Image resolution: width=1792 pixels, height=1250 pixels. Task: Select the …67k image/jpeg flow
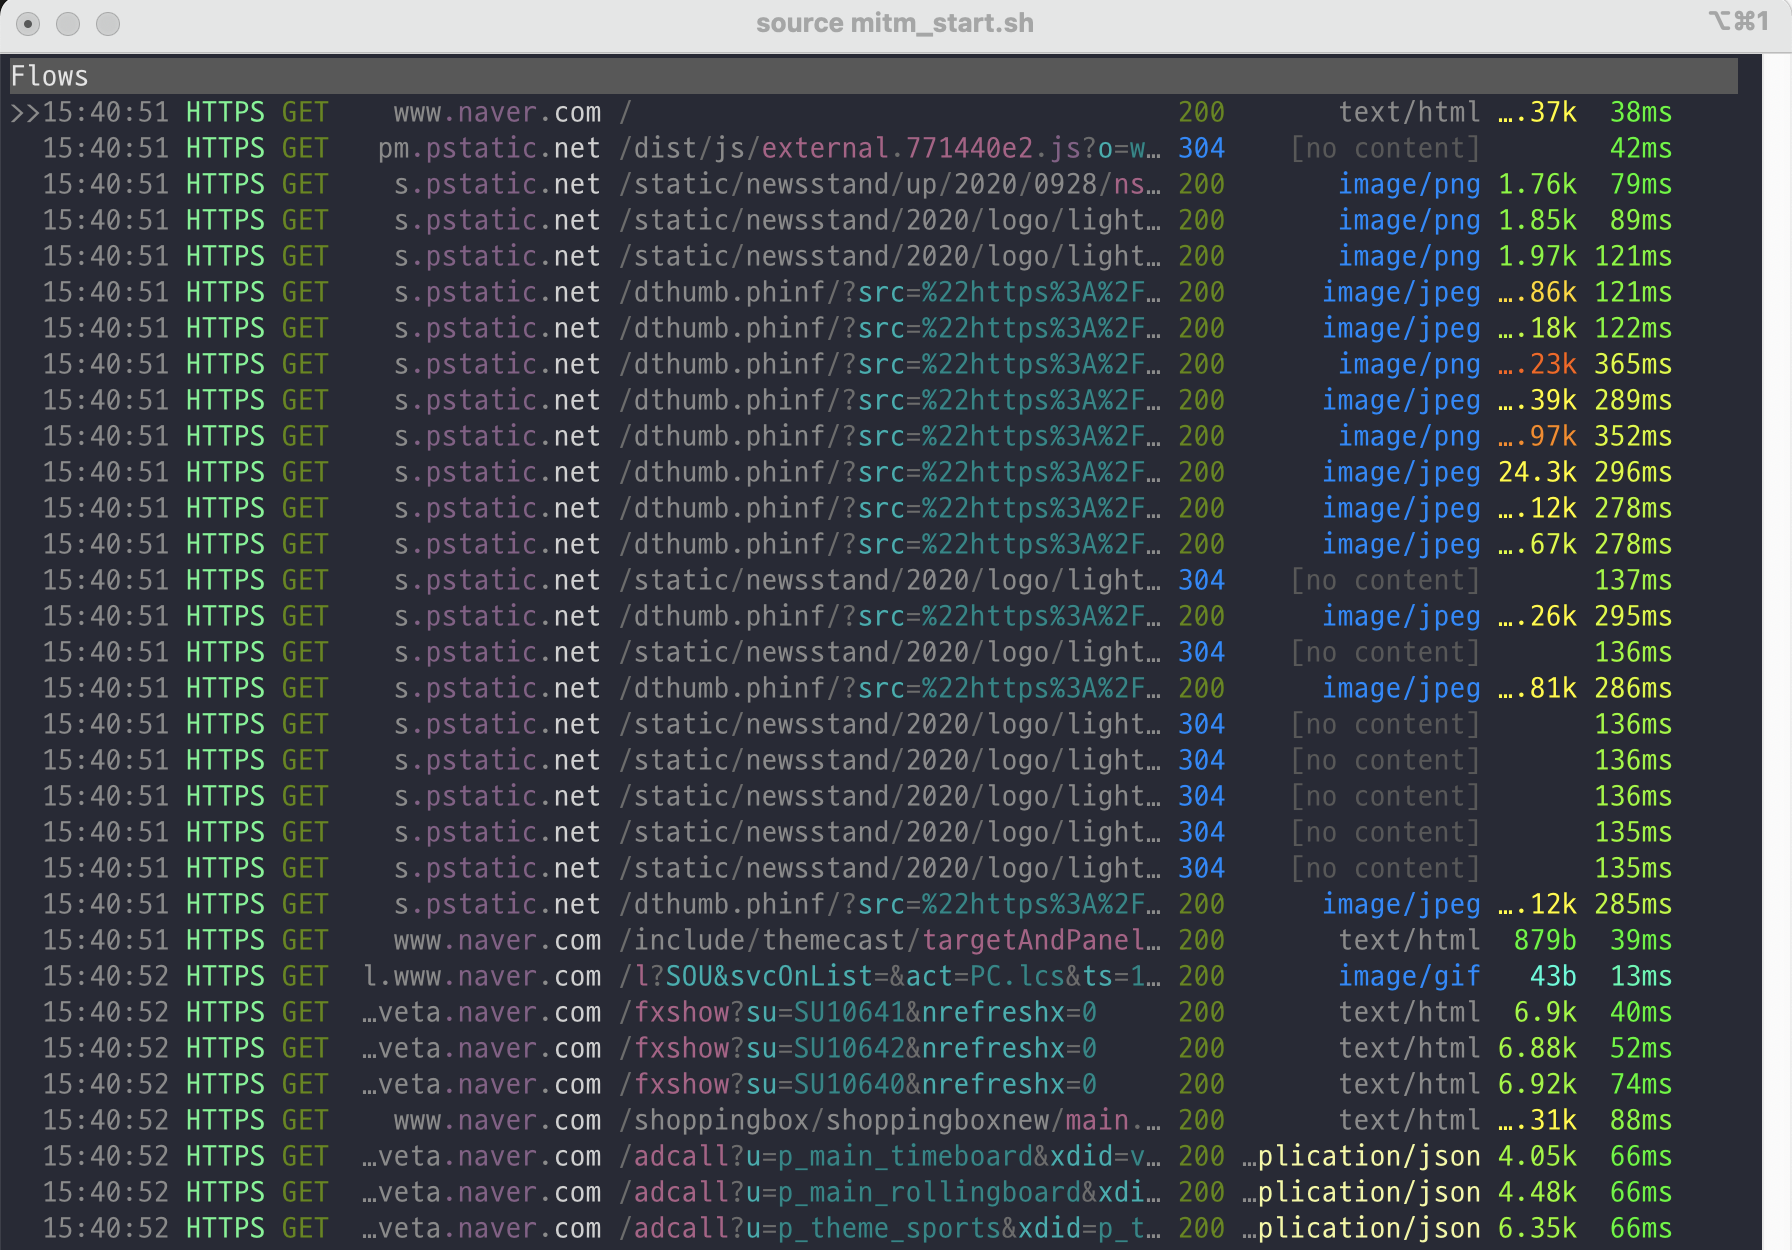point(873,544)
